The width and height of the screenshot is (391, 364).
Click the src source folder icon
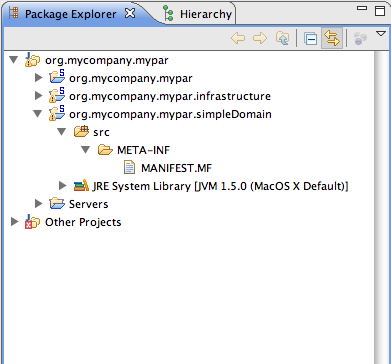click(x=81, y=132)
